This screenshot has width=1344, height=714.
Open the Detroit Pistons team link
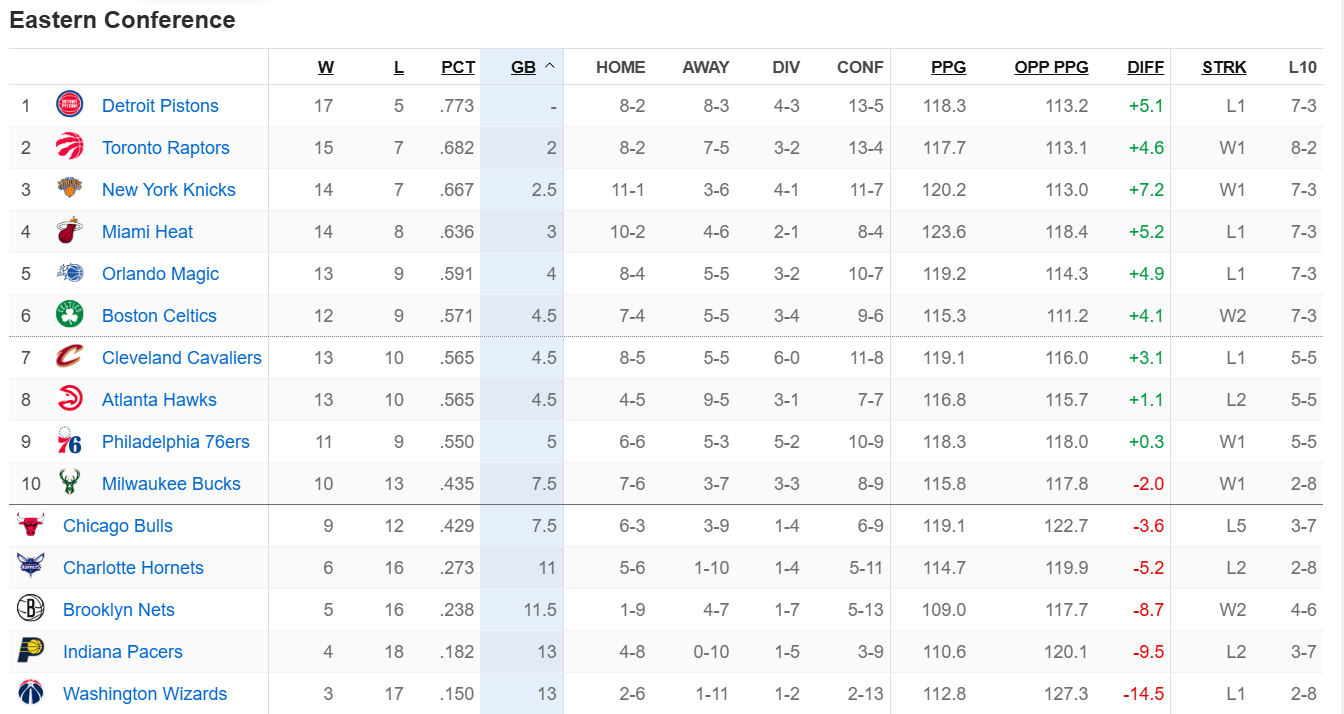[x=159, y=105]
